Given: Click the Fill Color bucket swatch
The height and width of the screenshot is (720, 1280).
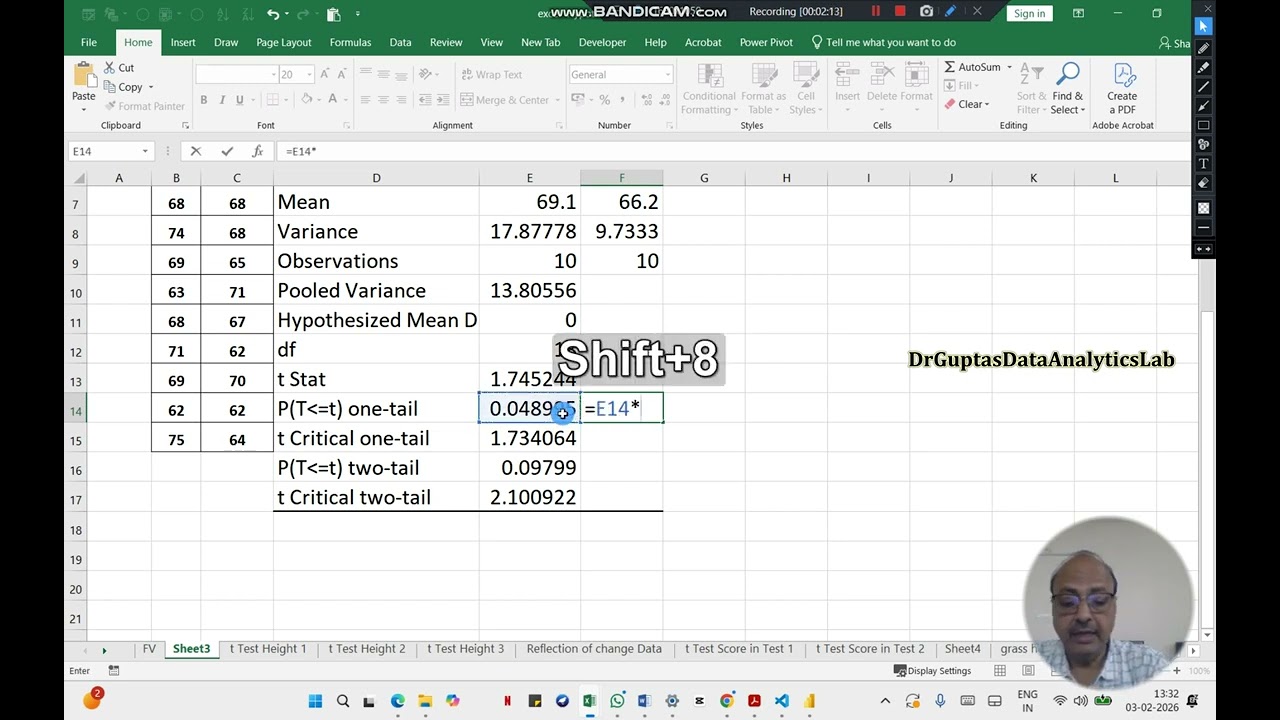Looking at the screenshot, I should click(307, 100).
